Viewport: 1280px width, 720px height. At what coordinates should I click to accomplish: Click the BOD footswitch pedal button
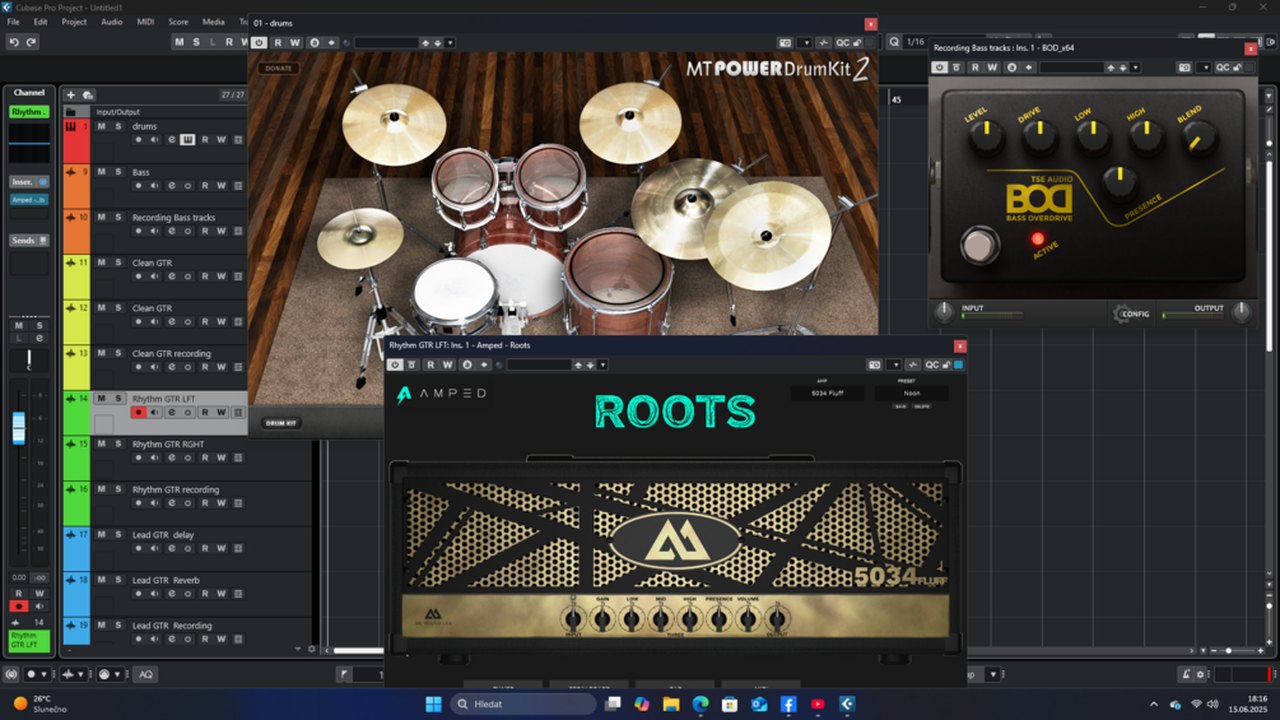pyautogui.click(x=979, y=245)
